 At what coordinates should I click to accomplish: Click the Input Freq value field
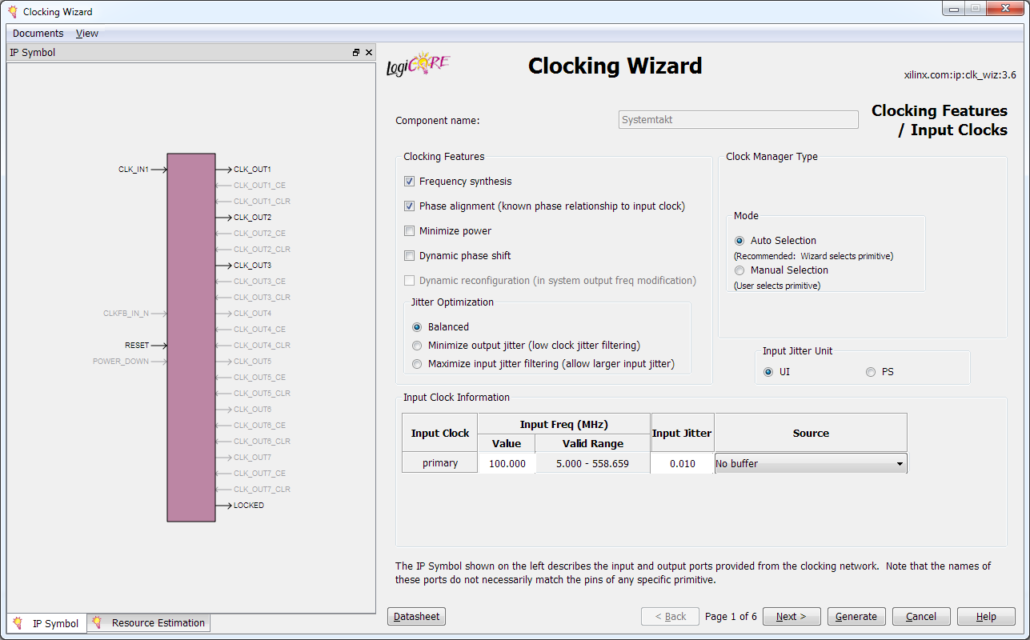[x=507, y=464]
